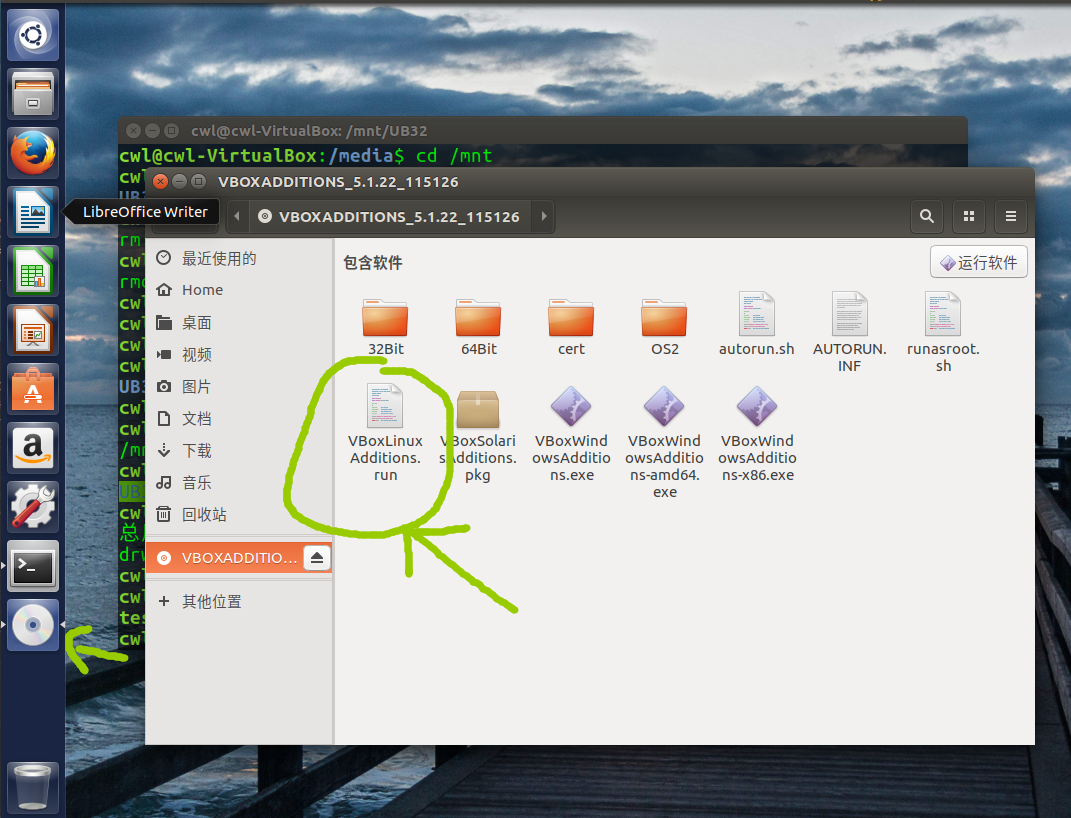Screen dimensions: 1071x818
Task: Go to Home in sidebar
Action: click(x=239, y=290)
